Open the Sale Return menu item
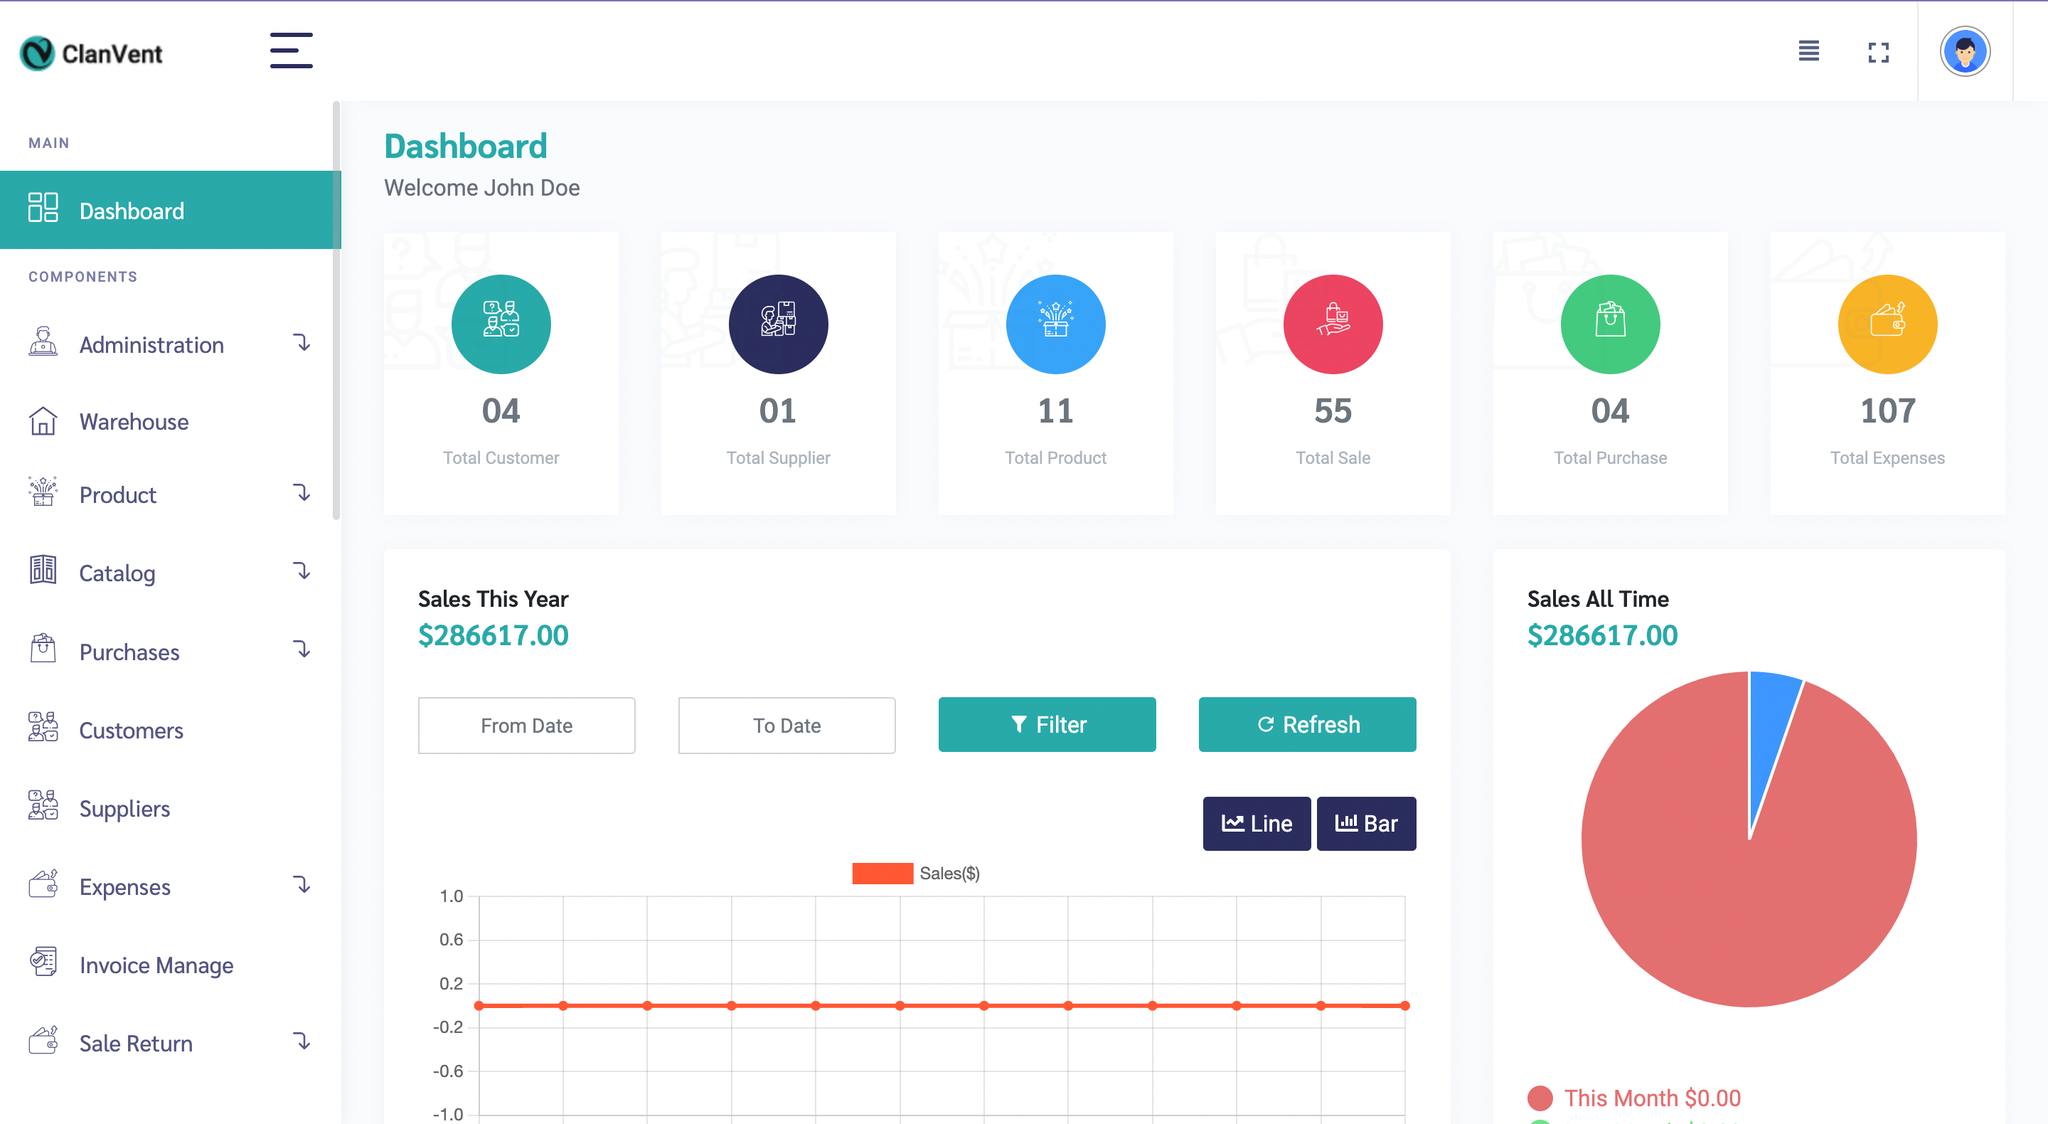The image size is (2048, 1124). [x=170, y=1043]
